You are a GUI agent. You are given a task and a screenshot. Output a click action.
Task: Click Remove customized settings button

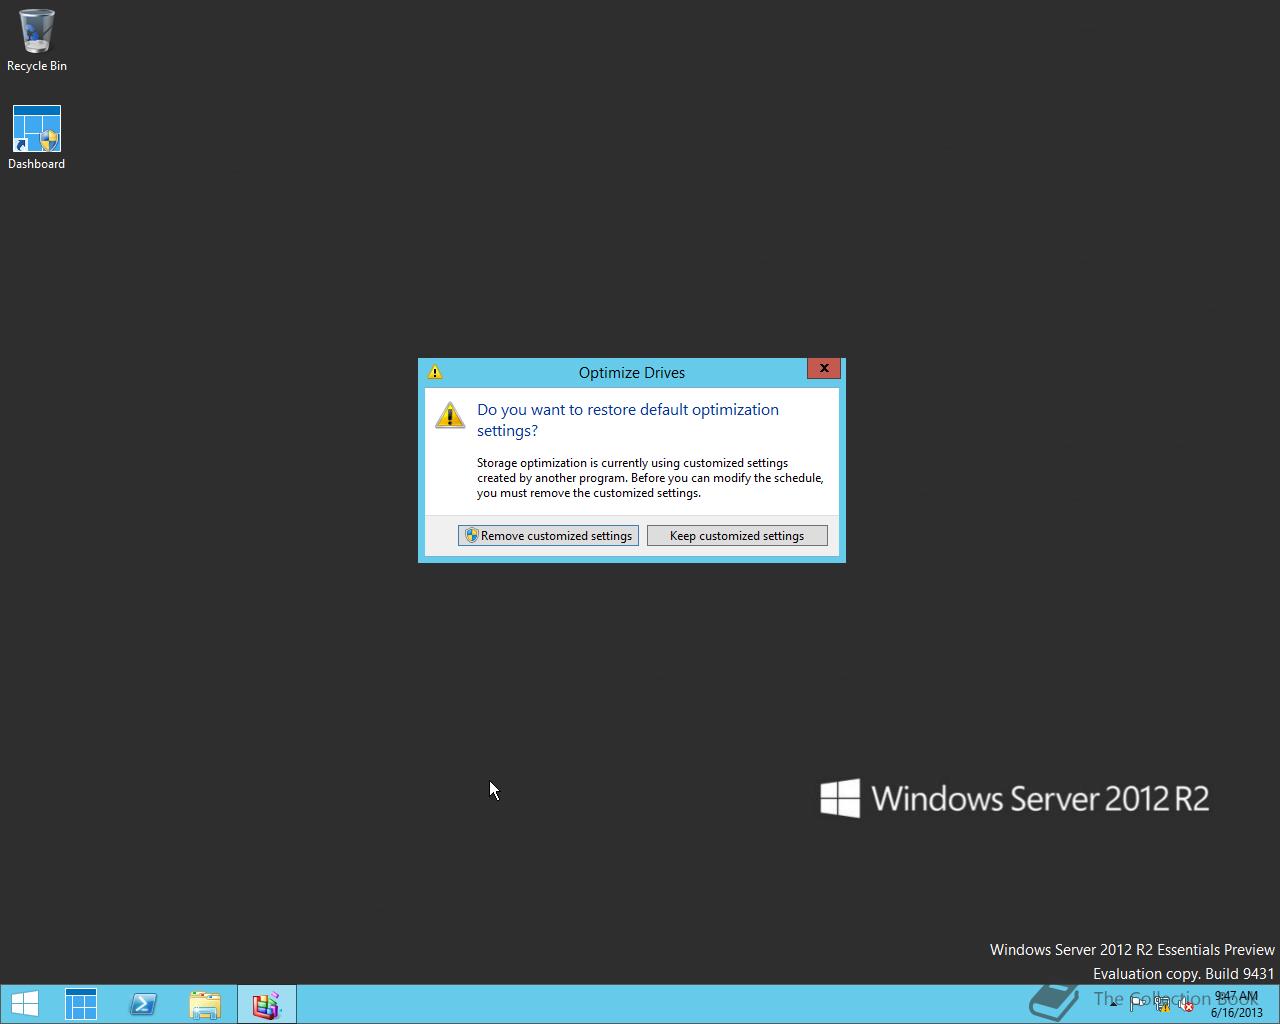coord(548,536)
